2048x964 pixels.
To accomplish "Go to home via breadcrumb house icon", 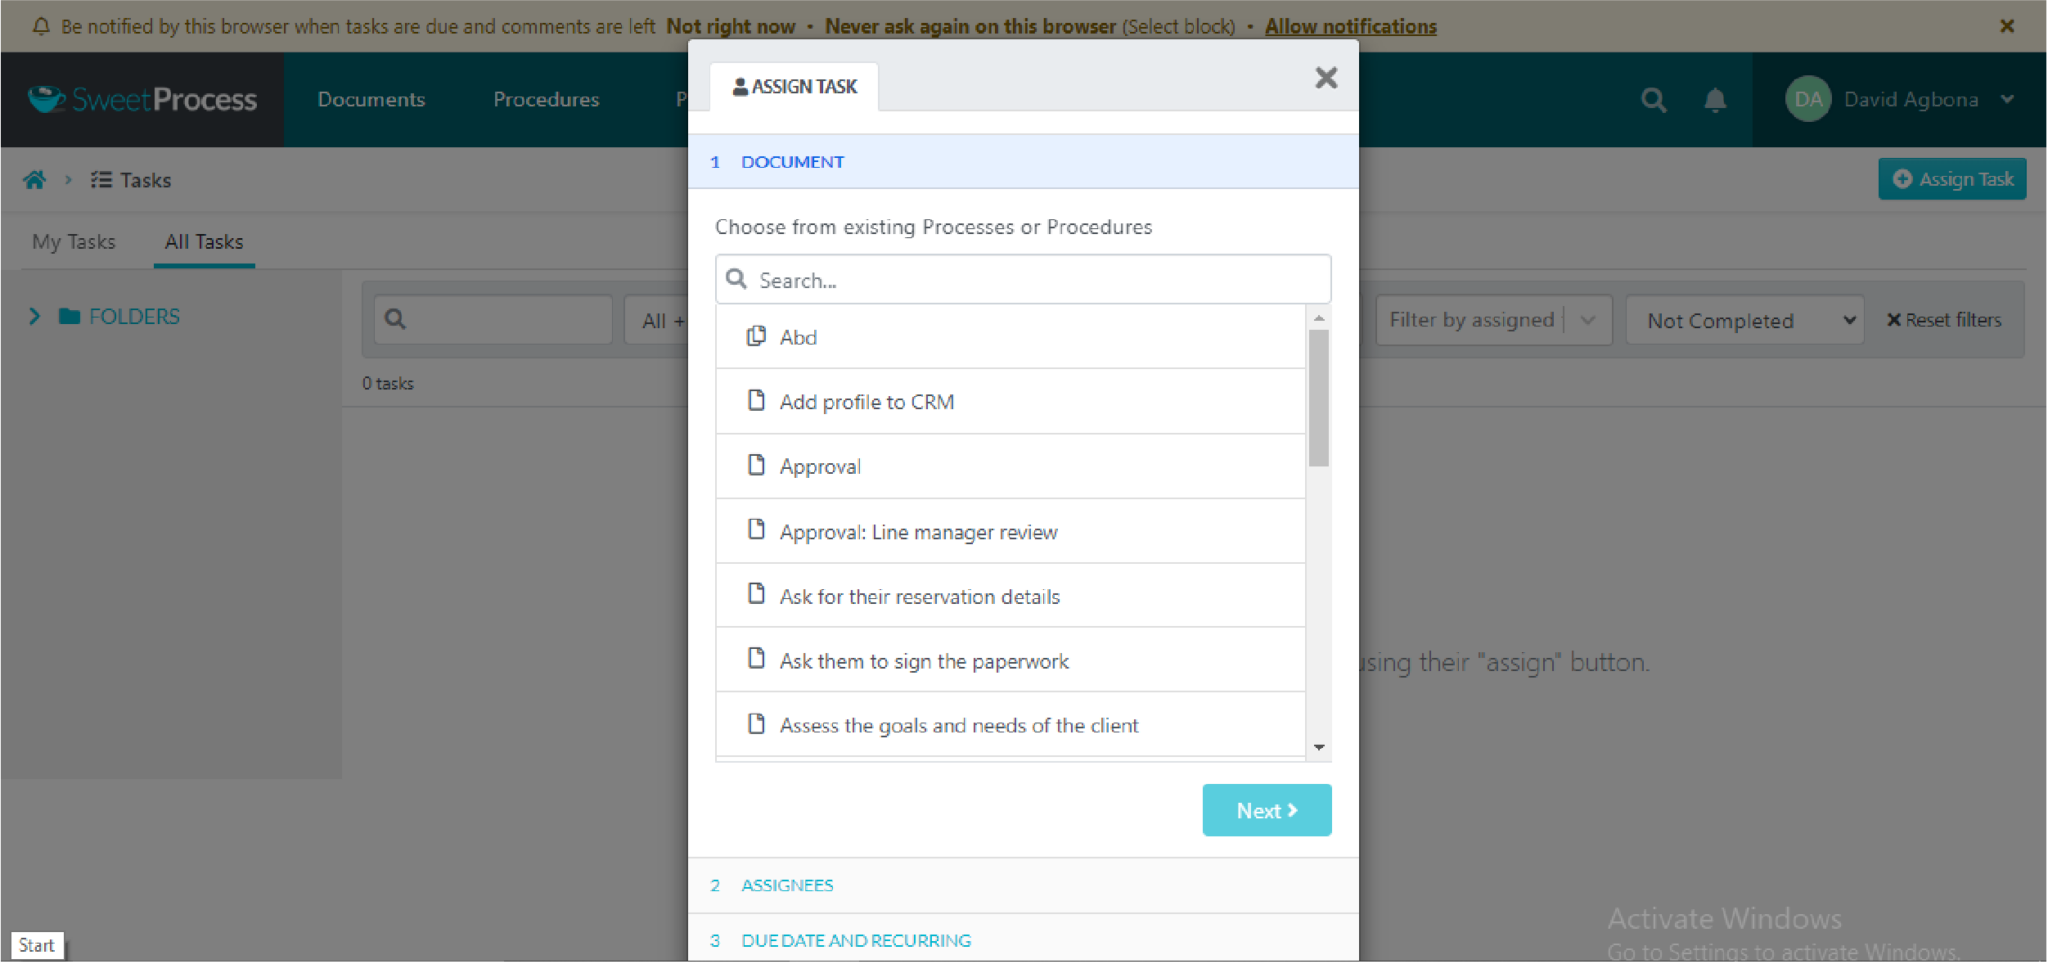I will click(35, 180).
